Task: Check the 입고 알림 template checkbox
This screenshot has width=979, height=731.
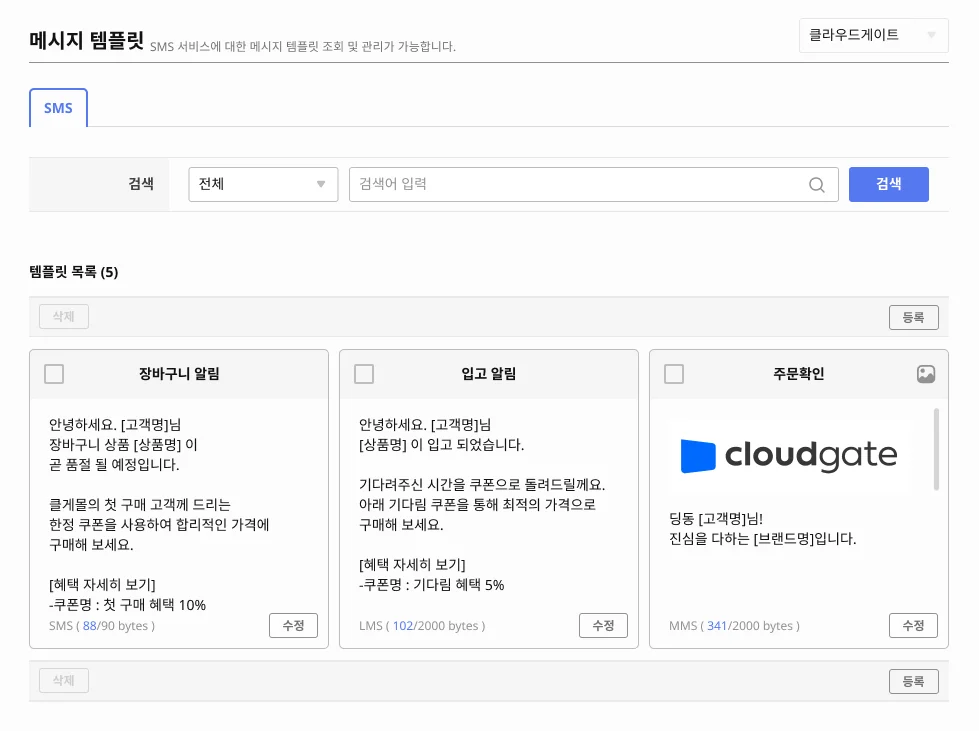Action: (364, 373)
